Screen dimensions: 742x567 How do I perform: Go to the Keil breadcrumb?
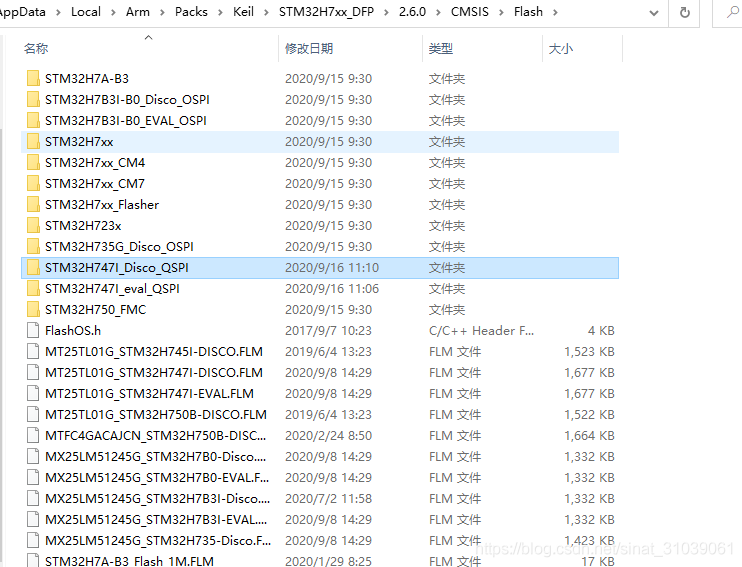click(243, 12)
